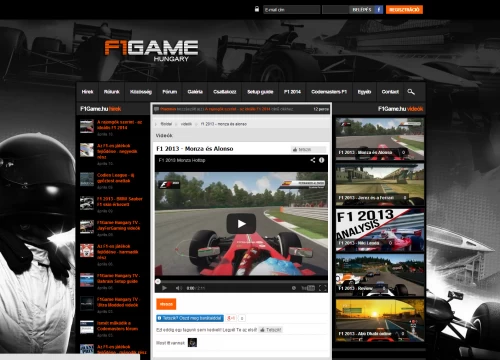Screen dimensions: 500x360
Task: Open the Fórum menu item
Action: 169,92
